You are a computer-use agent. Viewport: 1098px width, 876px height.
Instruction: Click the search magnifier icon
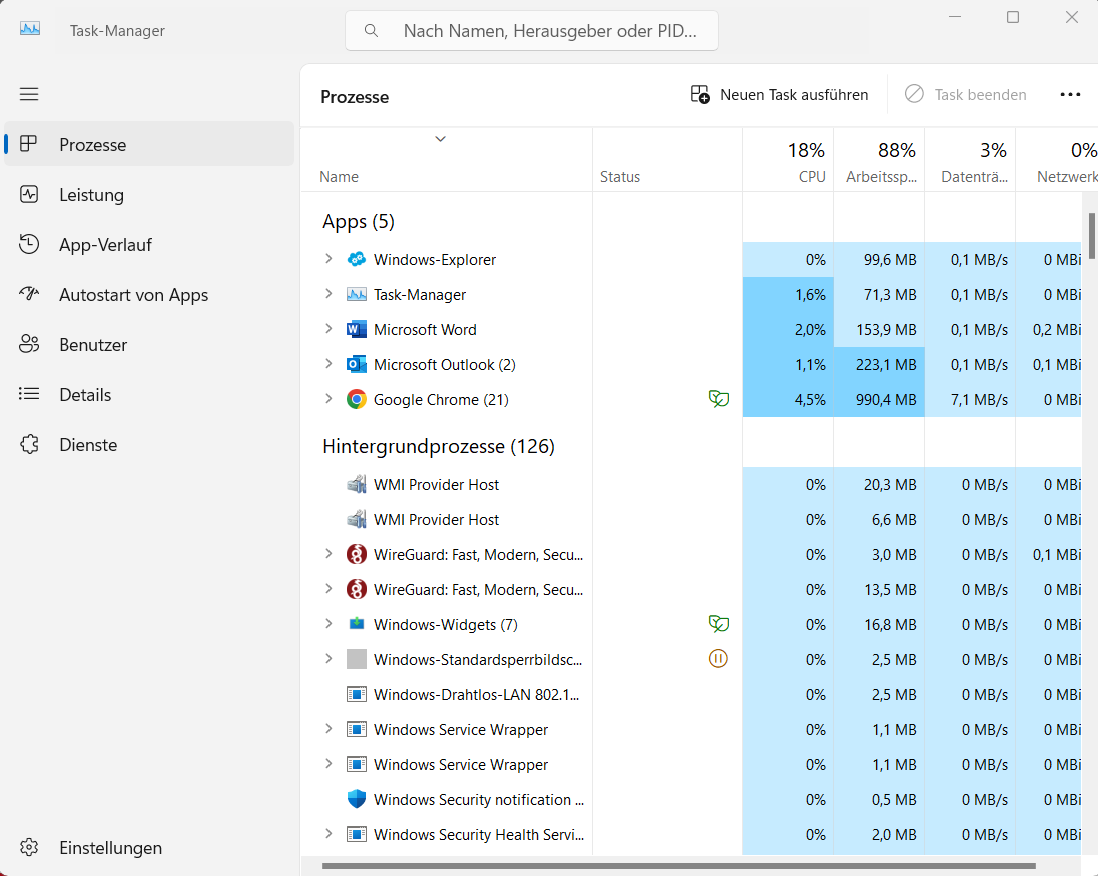click(x=371, y=31)
